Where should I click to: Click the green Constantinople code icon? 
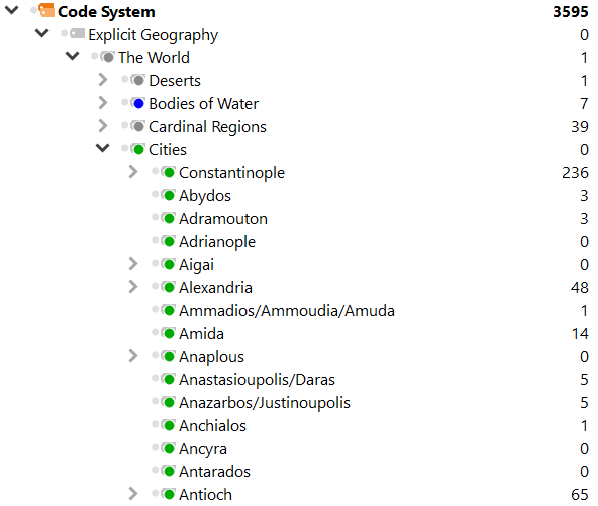pos(168,172)
